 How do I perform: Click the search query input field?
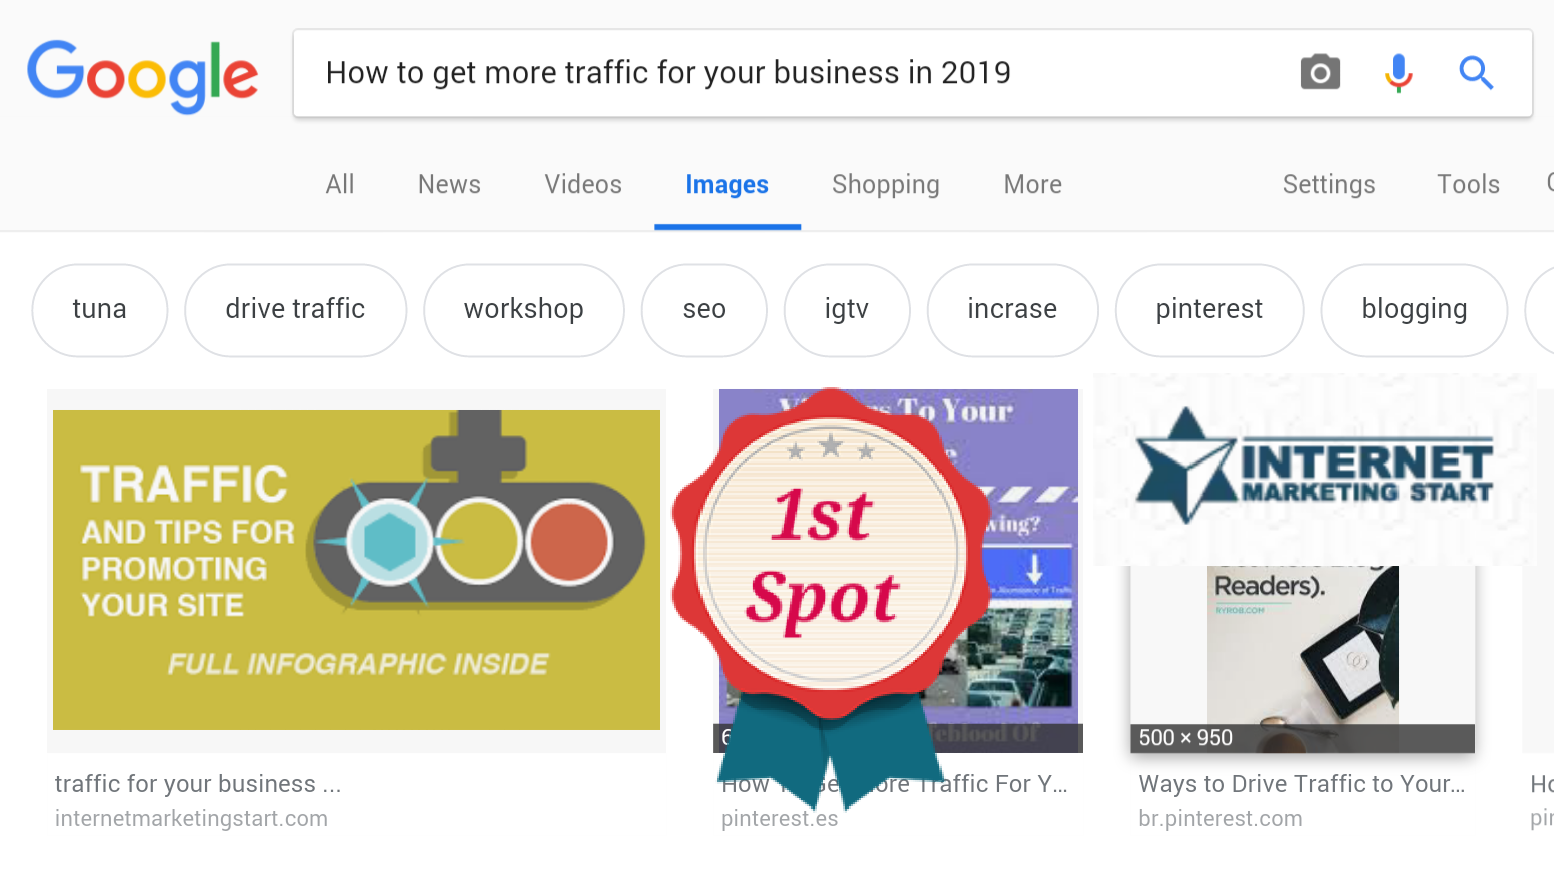coord(790,73)
